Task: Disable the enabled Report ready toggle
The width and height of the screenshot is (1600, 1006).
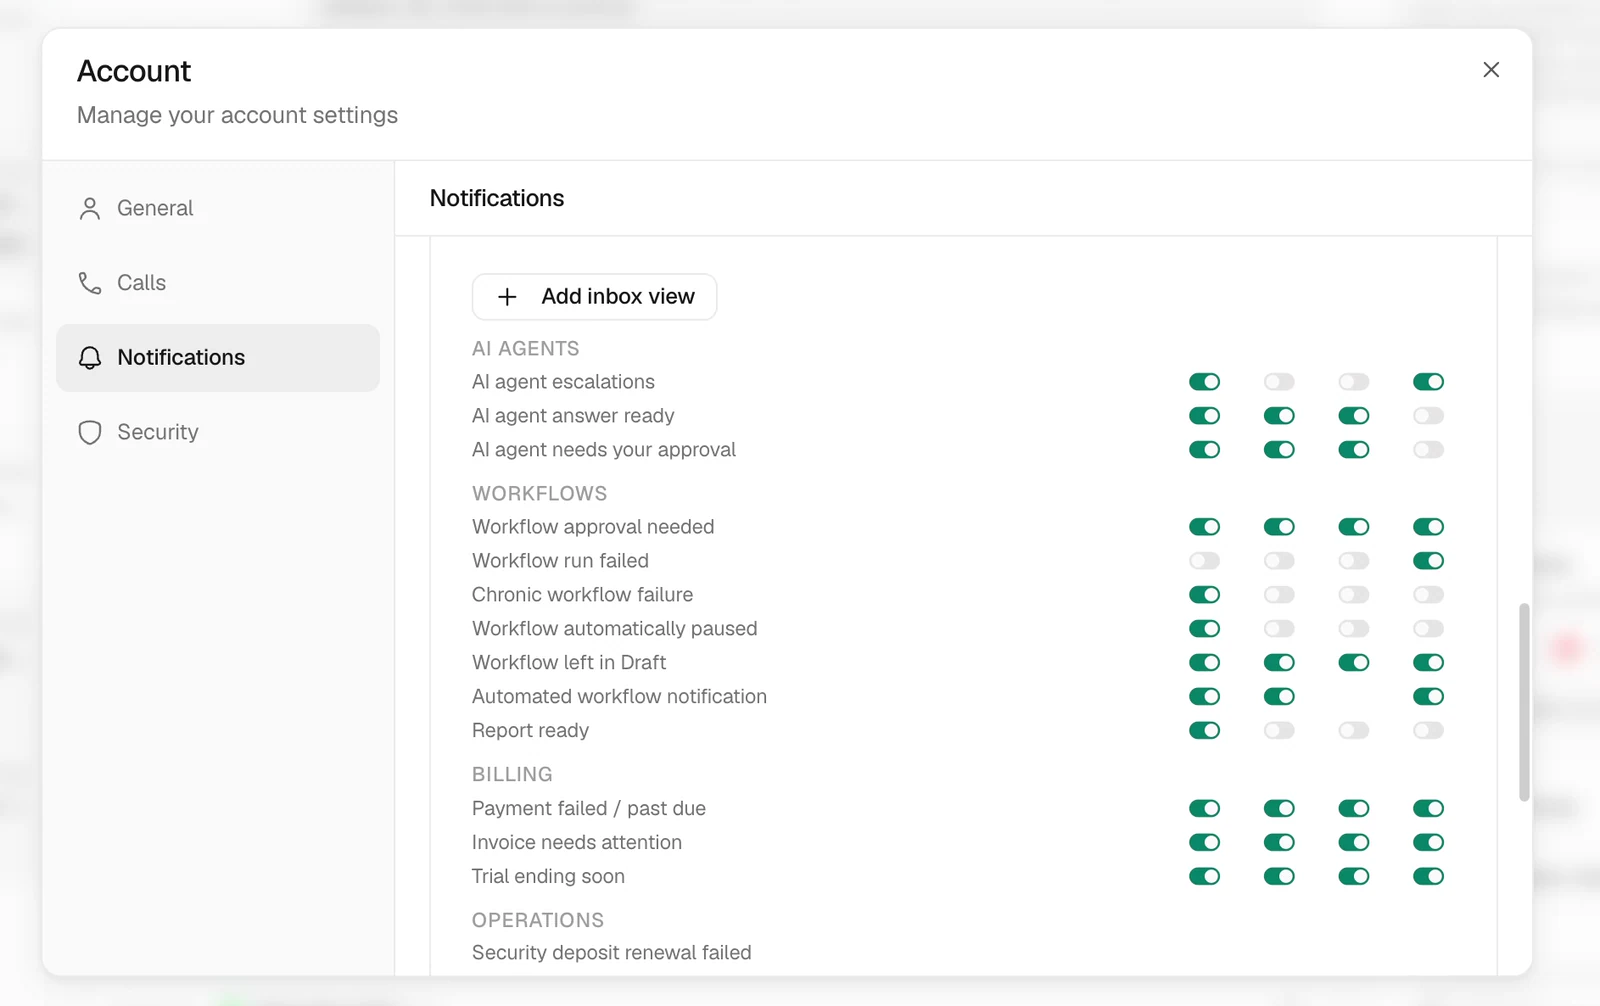Action: 1204,731
